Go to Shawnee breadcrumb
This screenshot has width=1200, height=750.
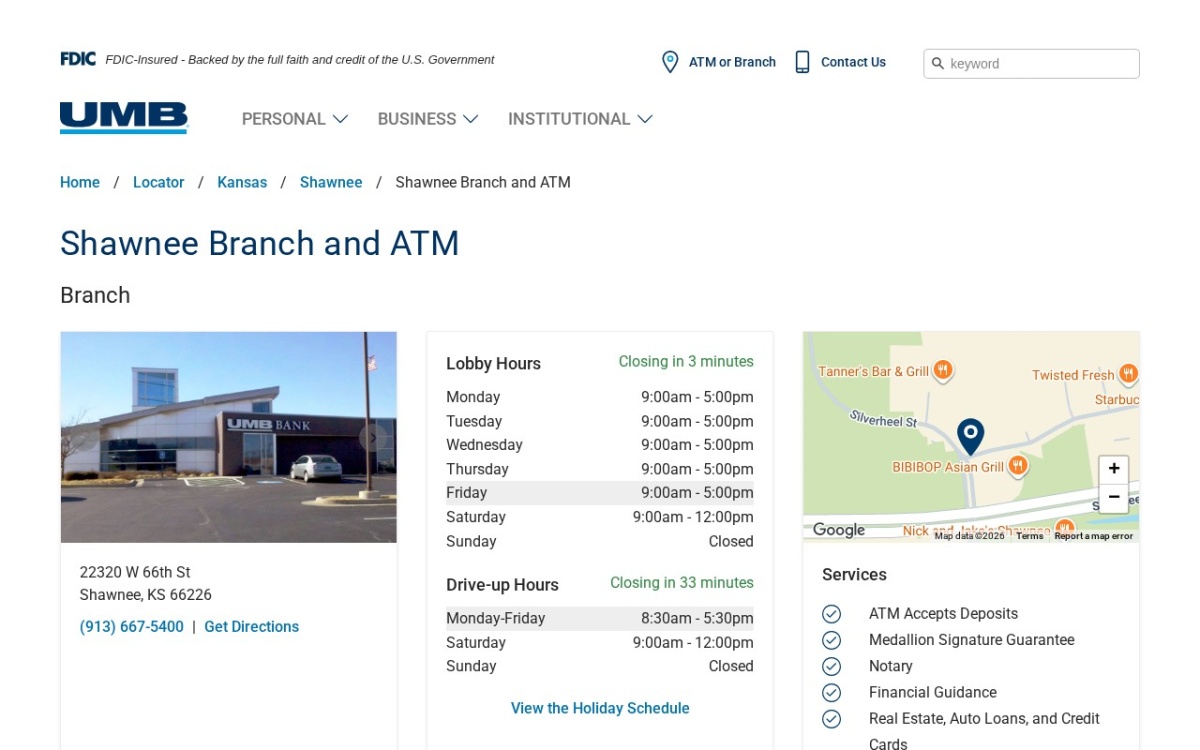(x=331, y=182)
